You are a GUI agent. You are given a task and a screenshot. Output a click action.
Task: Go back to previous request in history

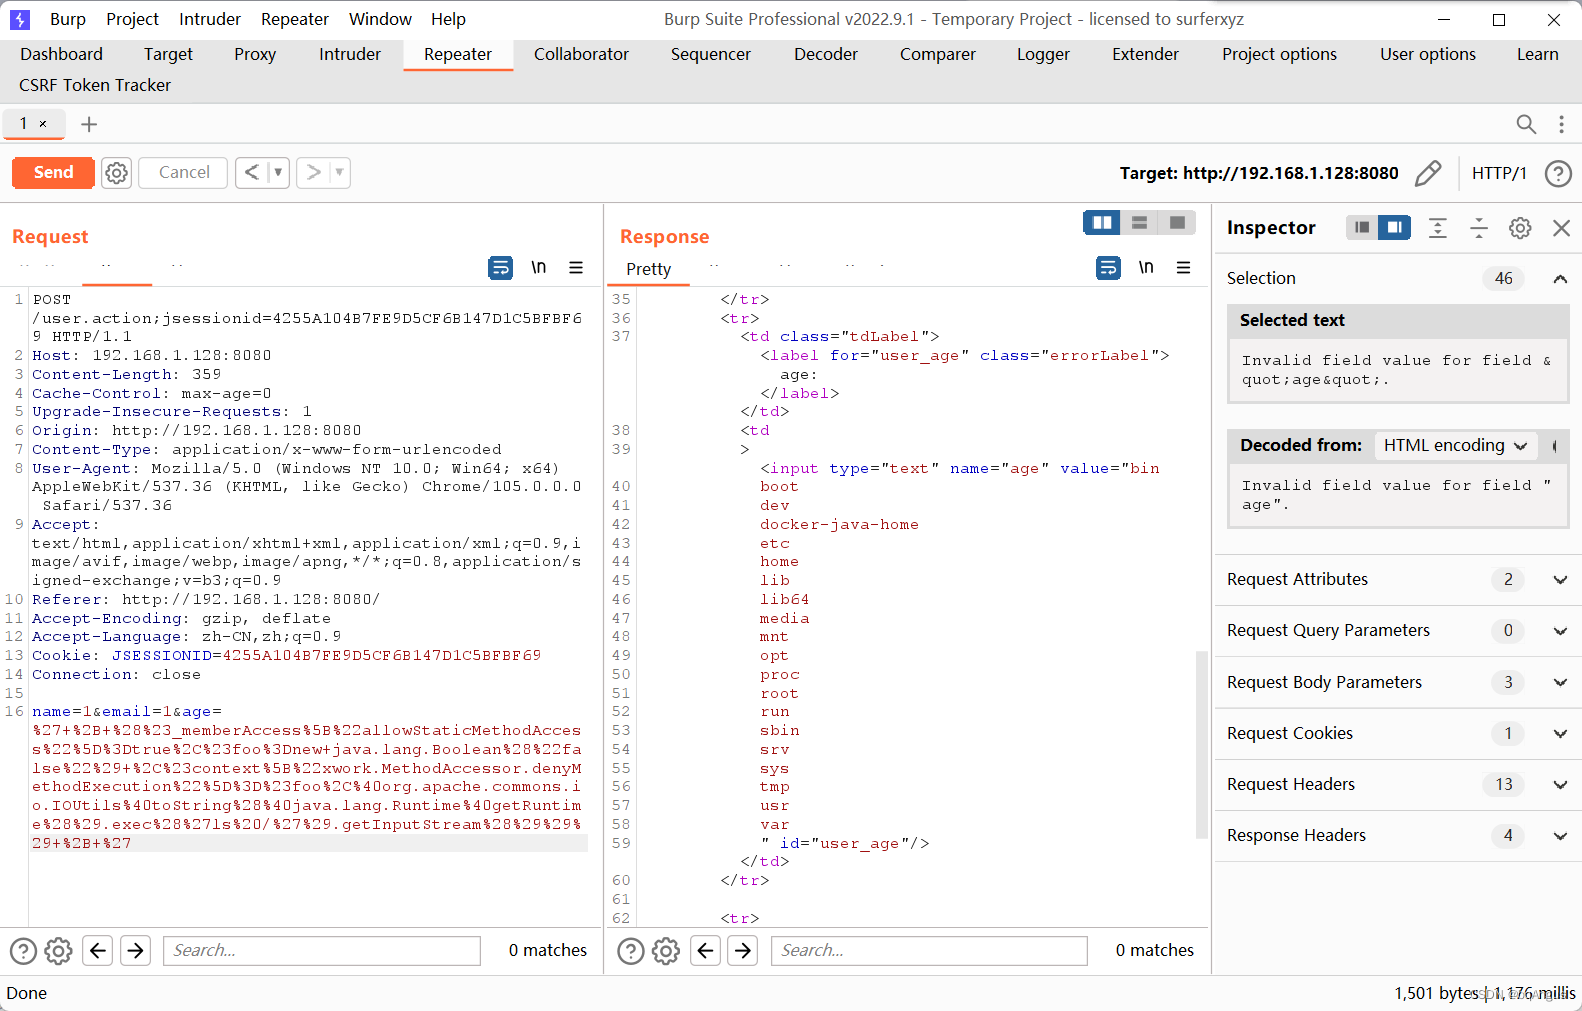coord(252,173)
